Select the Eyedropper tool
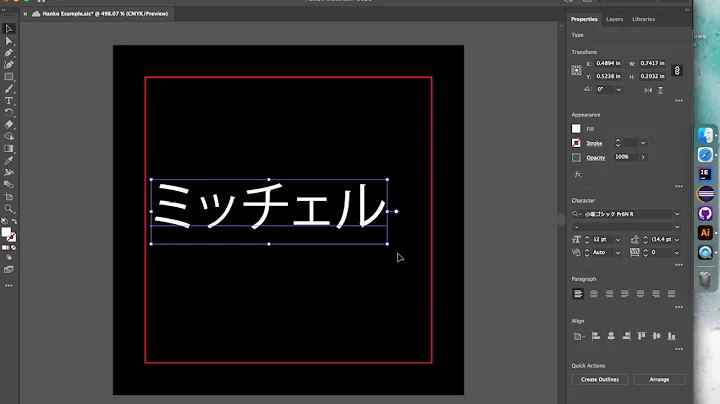The width and height of the screenshot is (720, 404). tap(9, 160)
